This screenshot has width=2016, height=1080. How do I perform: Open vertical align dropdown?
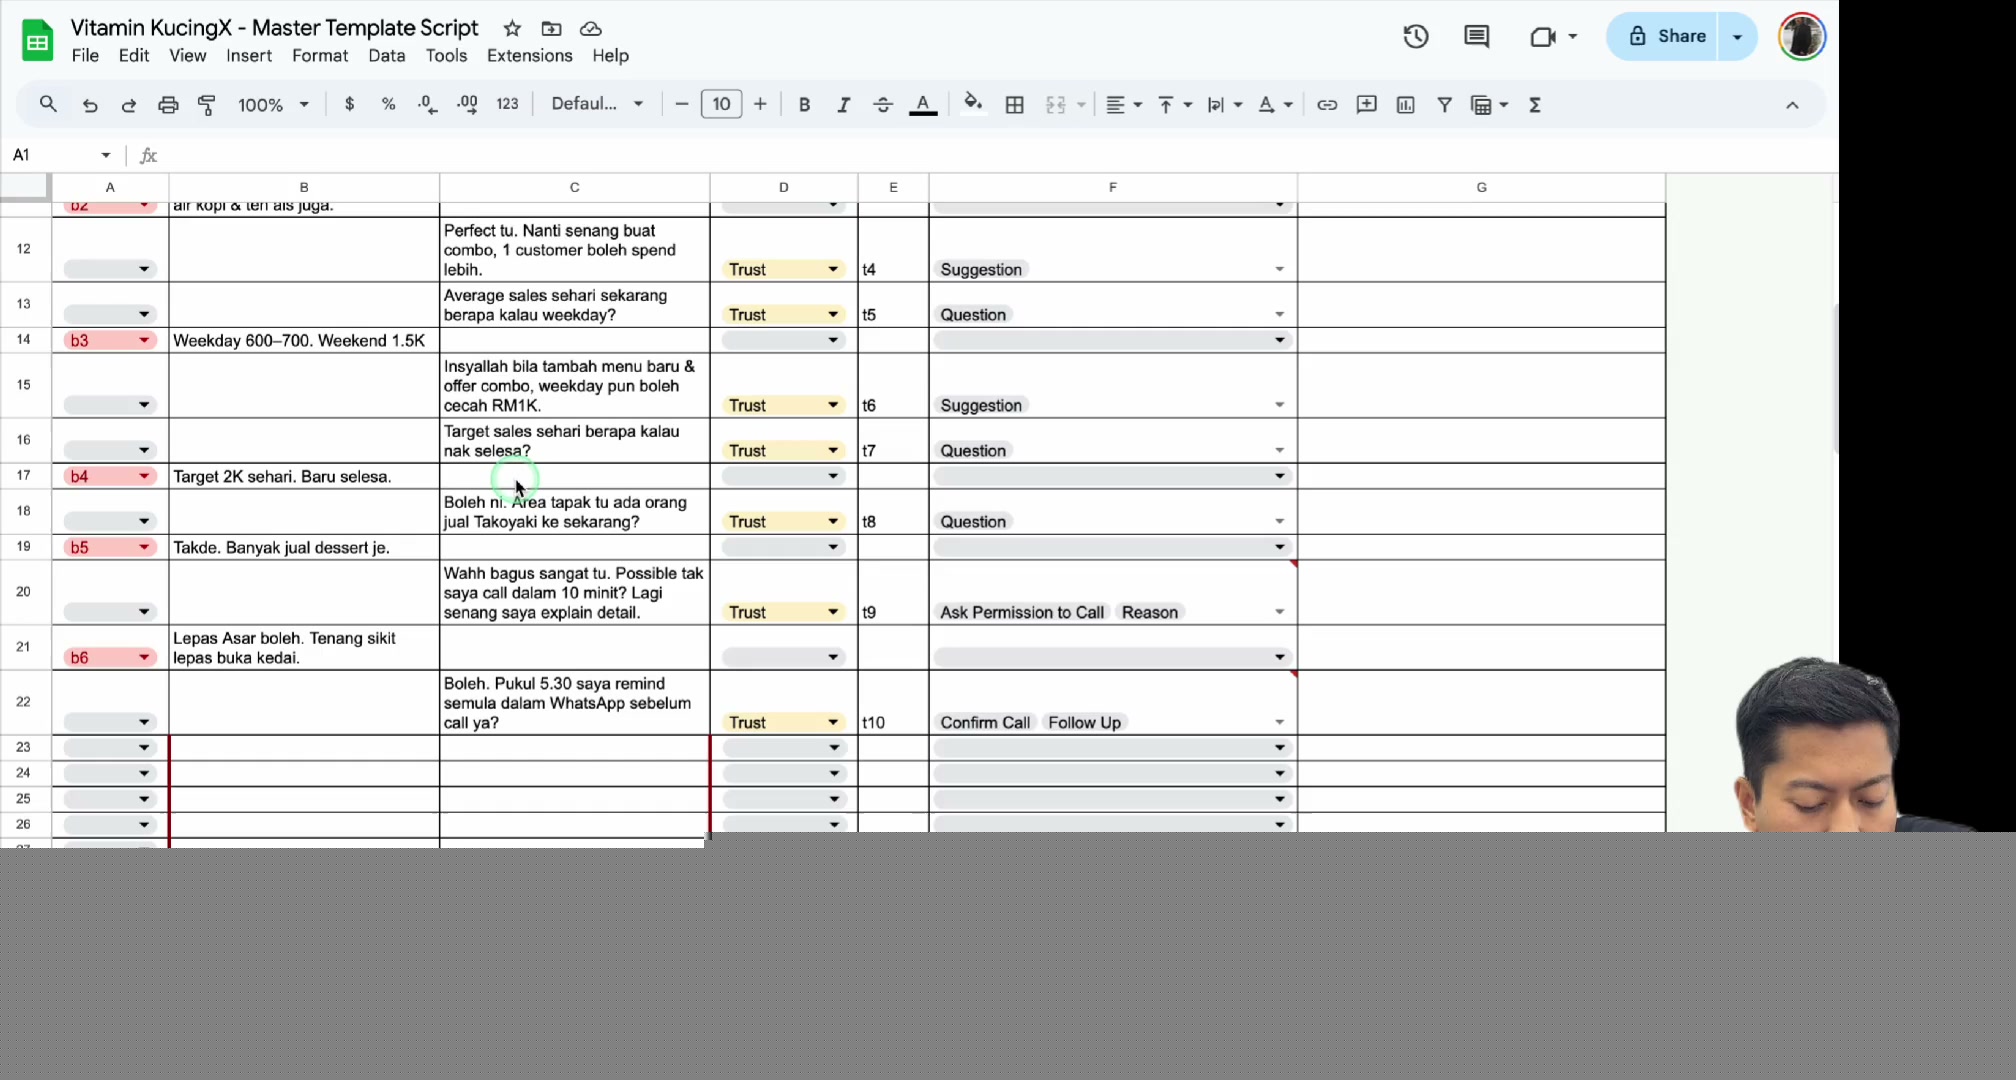pyautogui.click(x=1174, y=104)
